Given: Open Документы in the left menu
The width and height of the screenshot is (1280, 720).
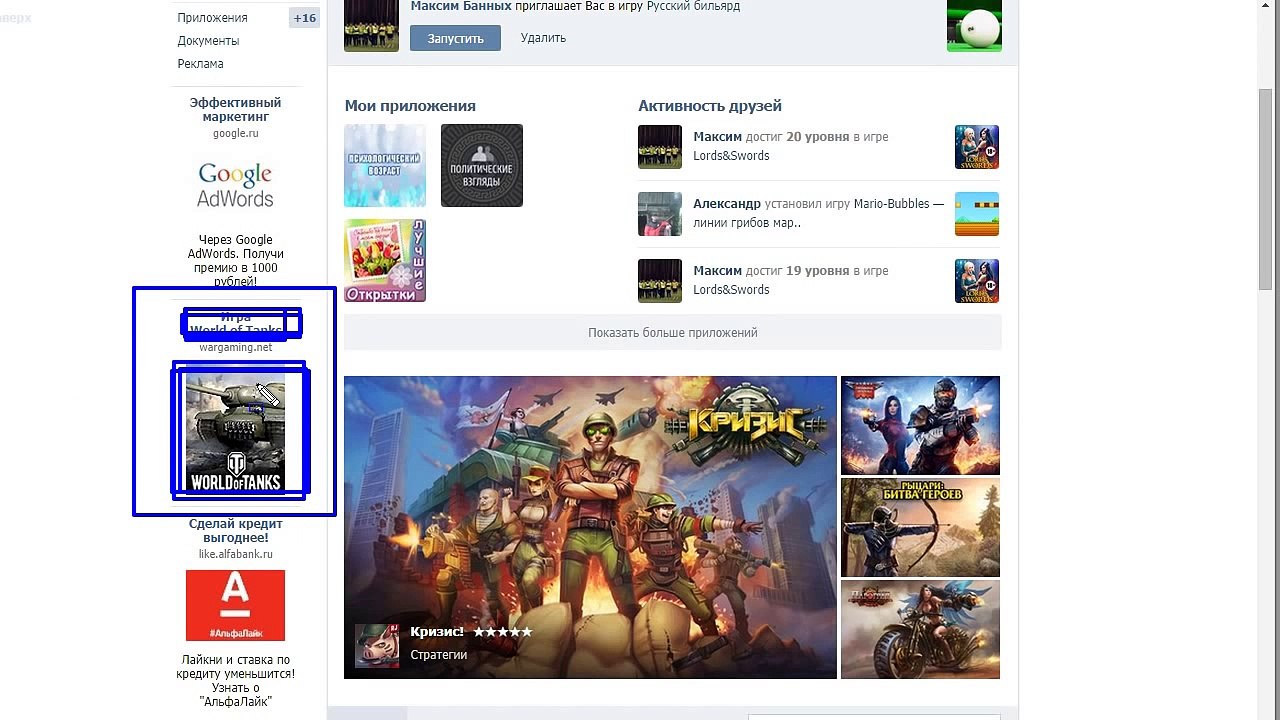Looking at the screenshot, I should click(x=208, y=41).
